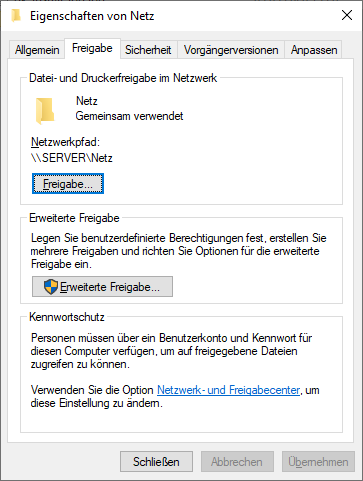Go to the Anpassen tab
Screen dimensions: 363x481
(314, 50)
